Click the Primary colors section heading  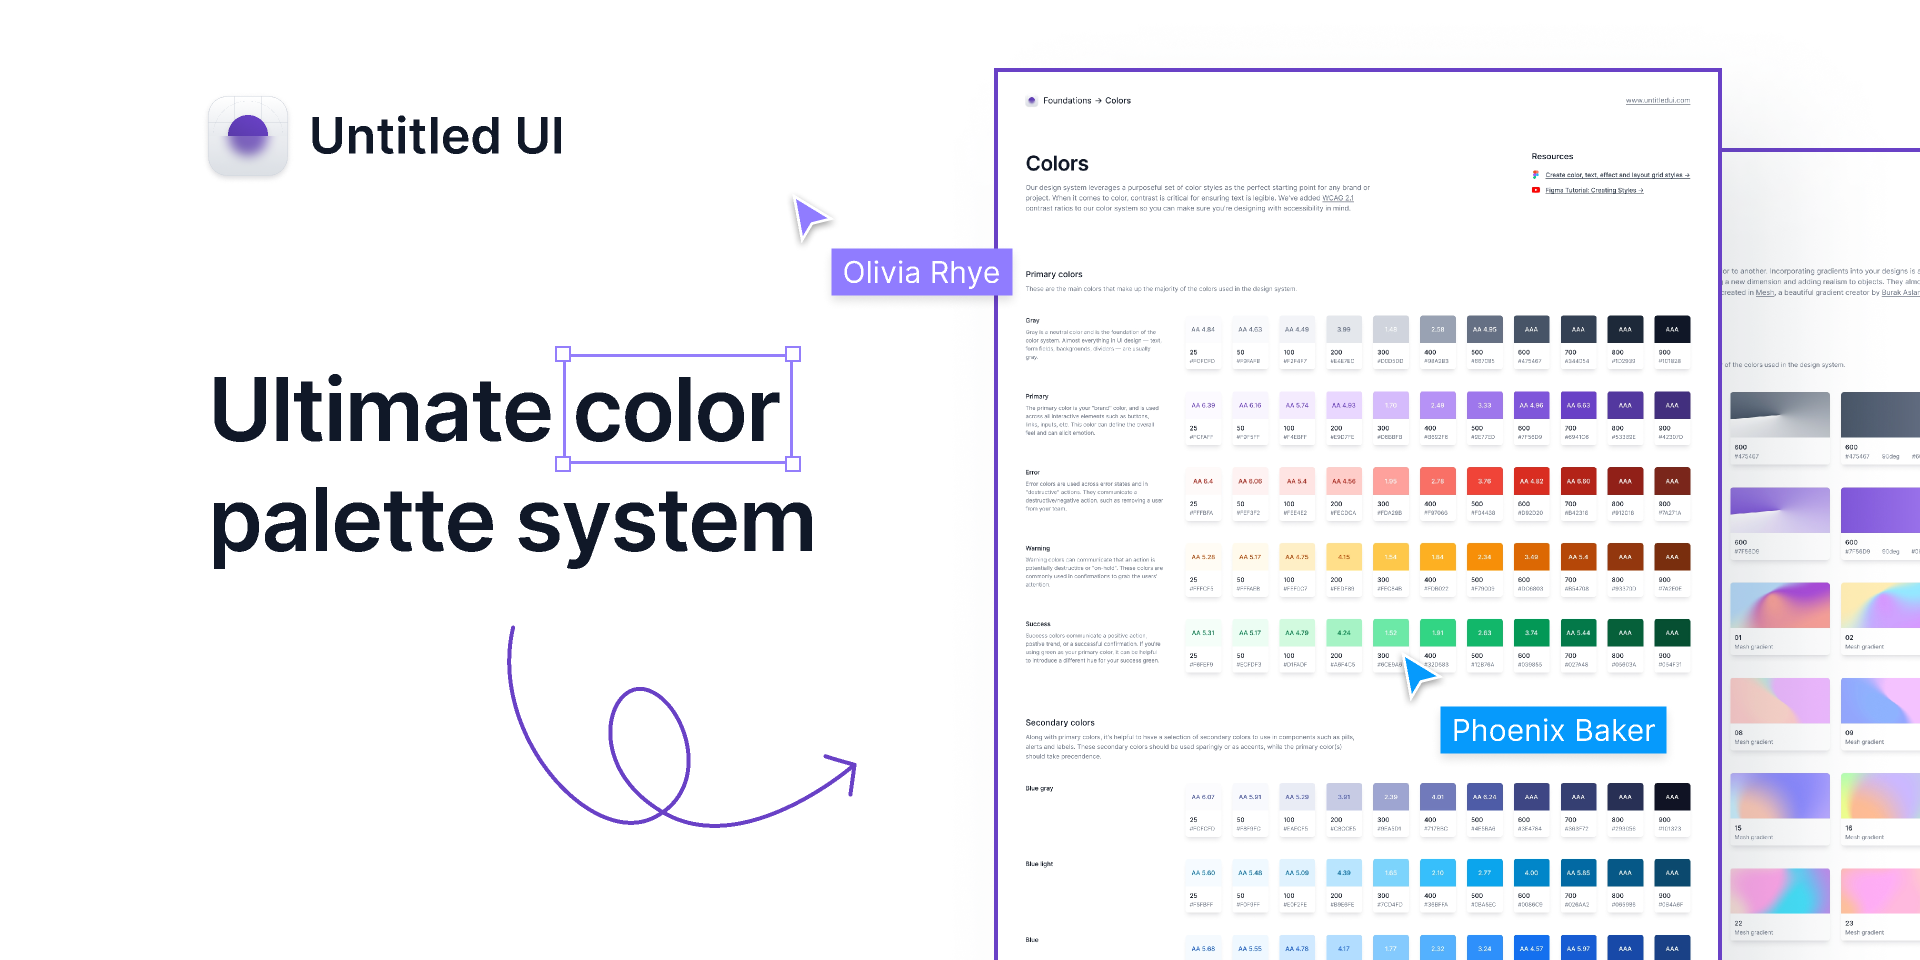click(1054, 274)
